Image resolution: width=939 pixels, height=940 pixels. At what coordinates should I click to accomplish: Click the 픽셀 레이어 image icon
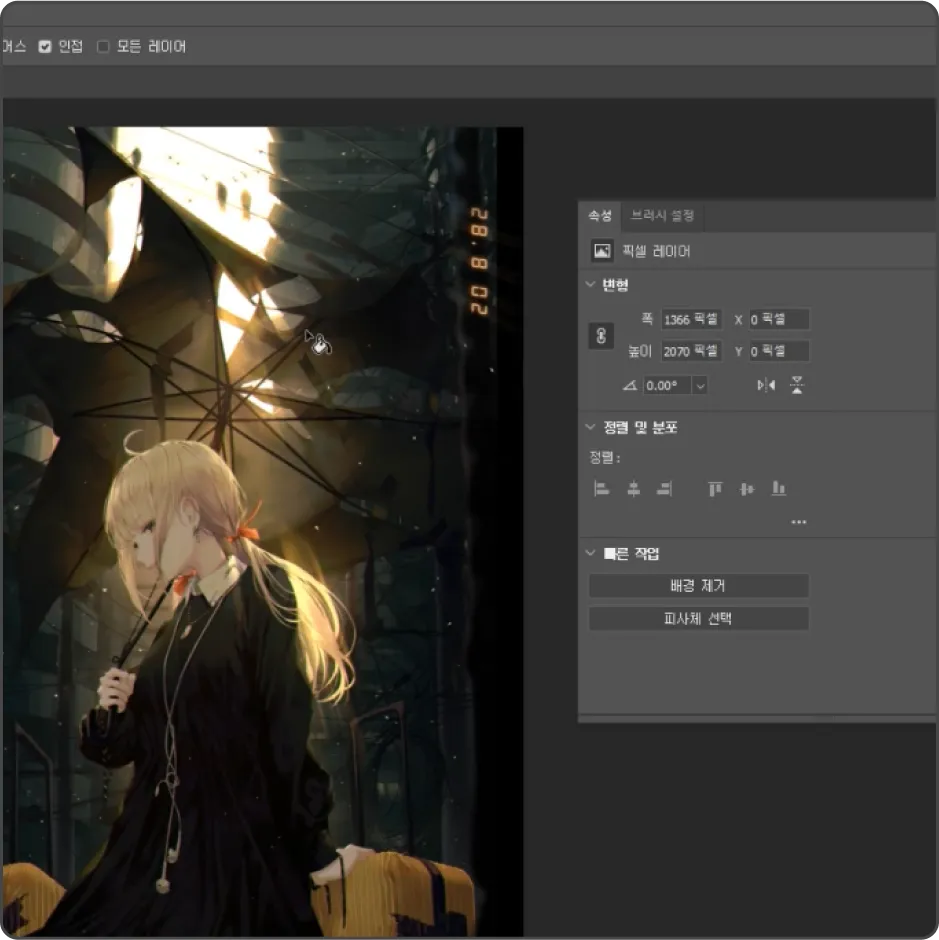coord(602,251)
